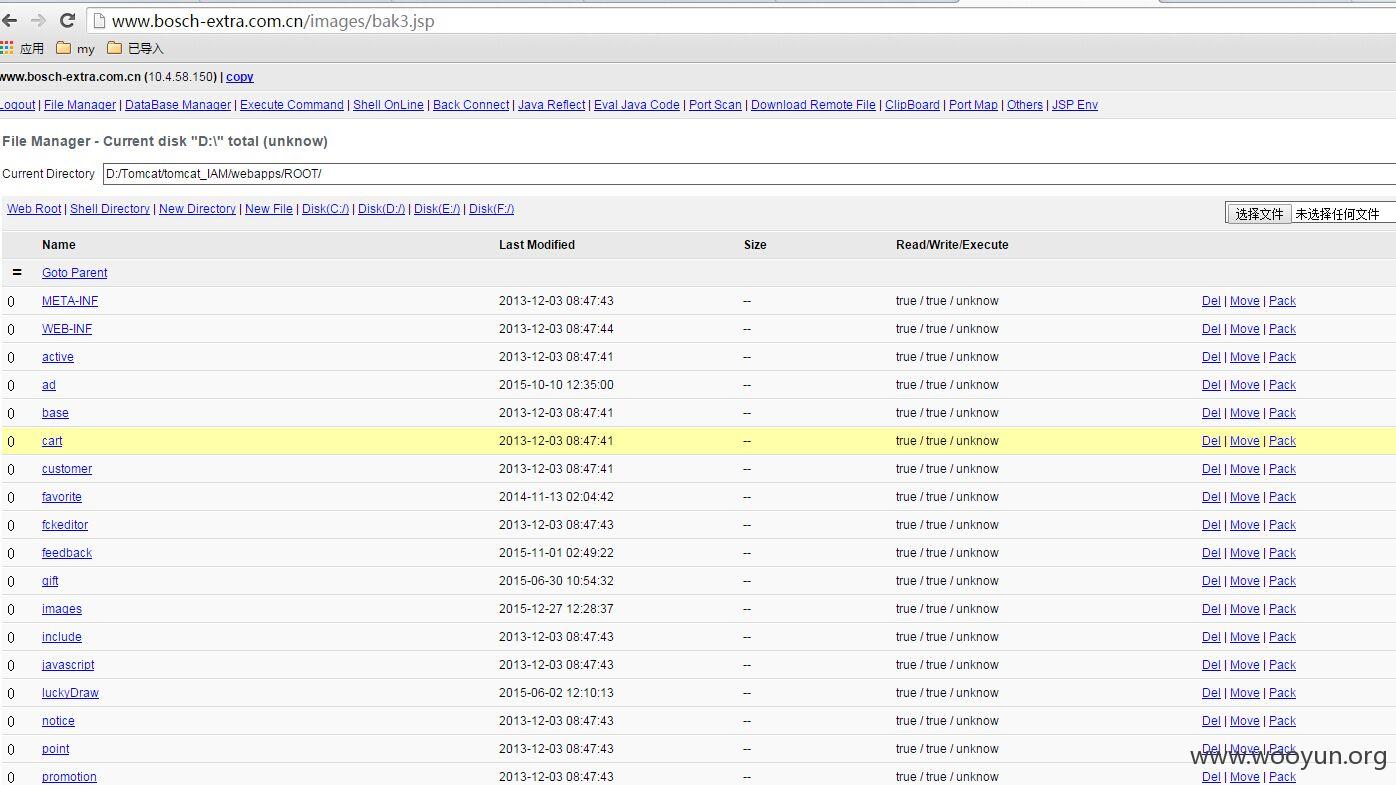The width and height of the screenshot is (1396, 785).
Task: Open DataBase Manager
Action: (x=178, y=105)
